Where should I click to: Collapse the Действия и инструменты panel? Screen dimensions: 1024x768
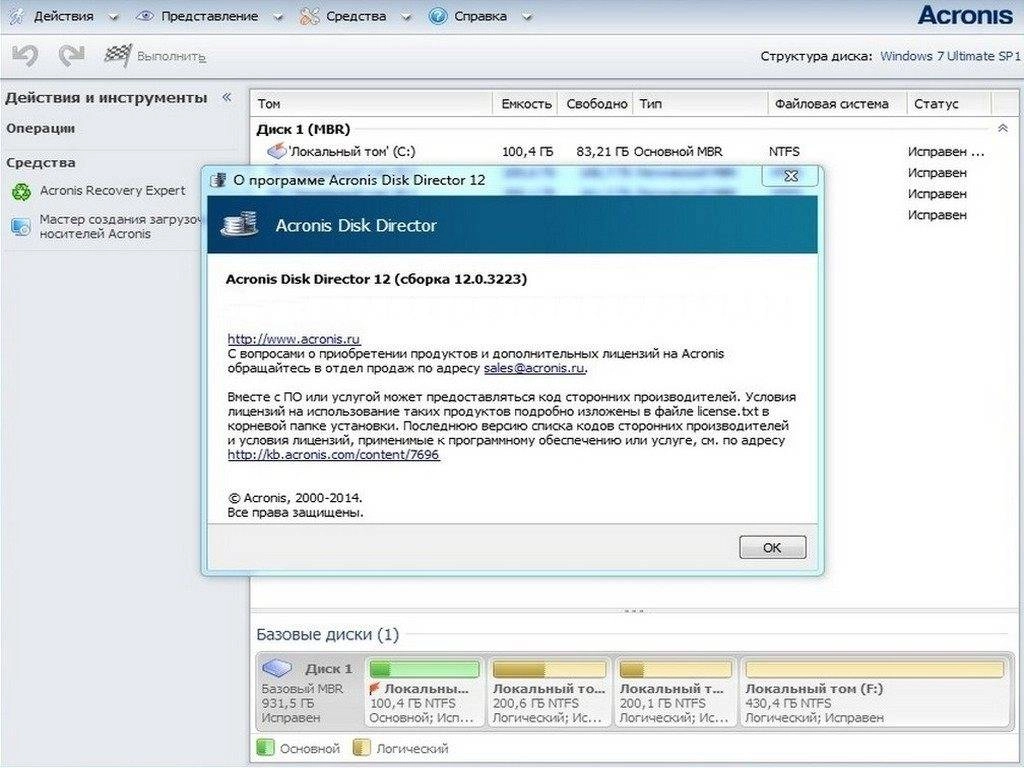pyautogui.click(x=227, y=97)
